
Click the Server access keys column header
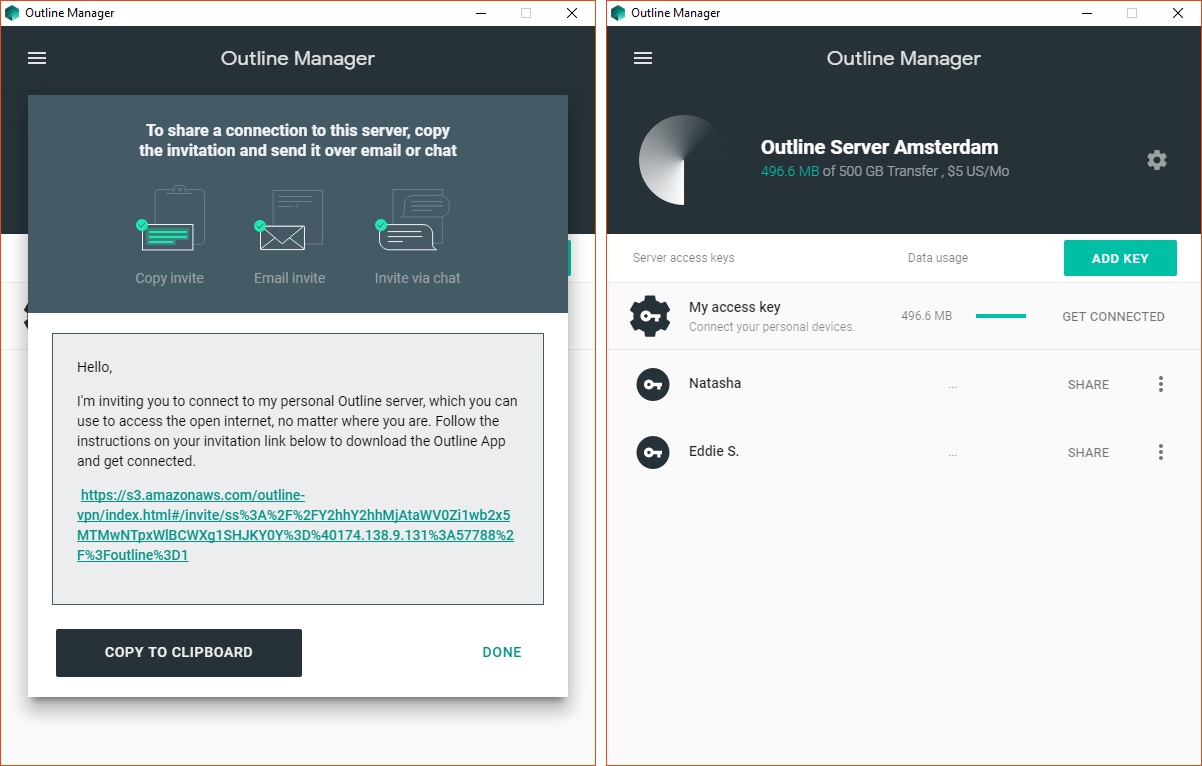pos(684,258)
